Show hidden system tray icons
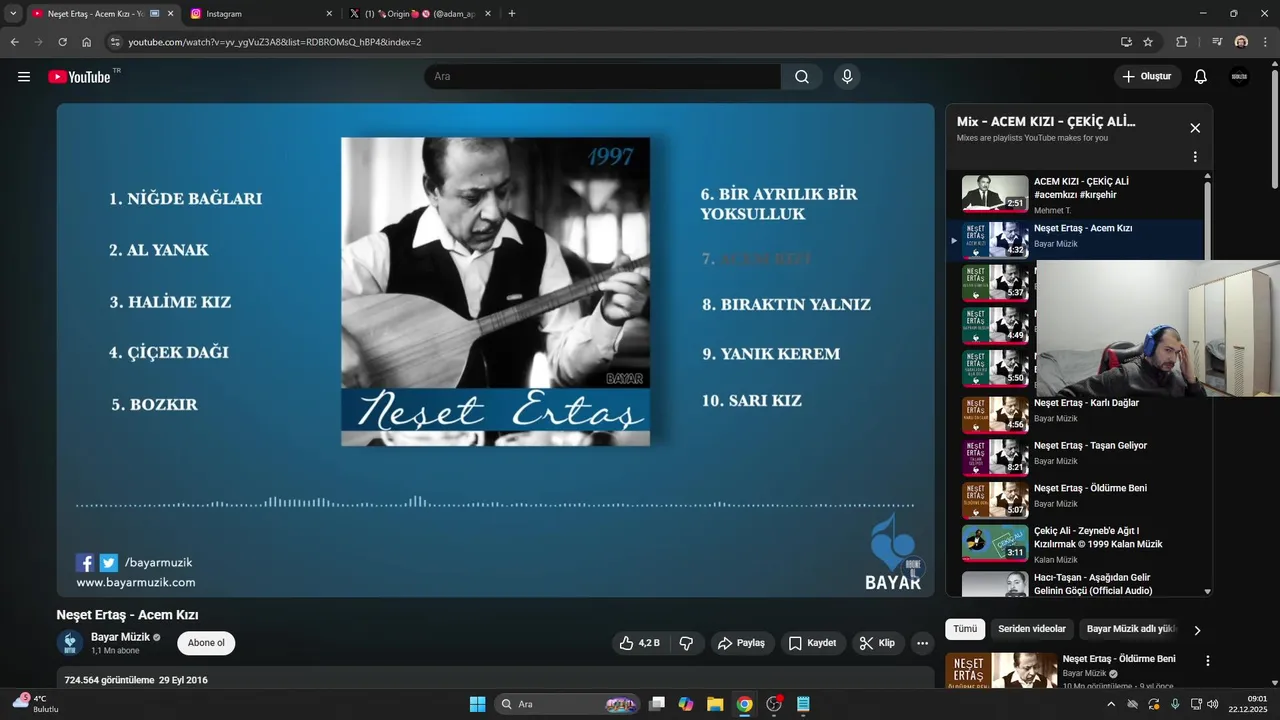 click(x=1111, y=704)
